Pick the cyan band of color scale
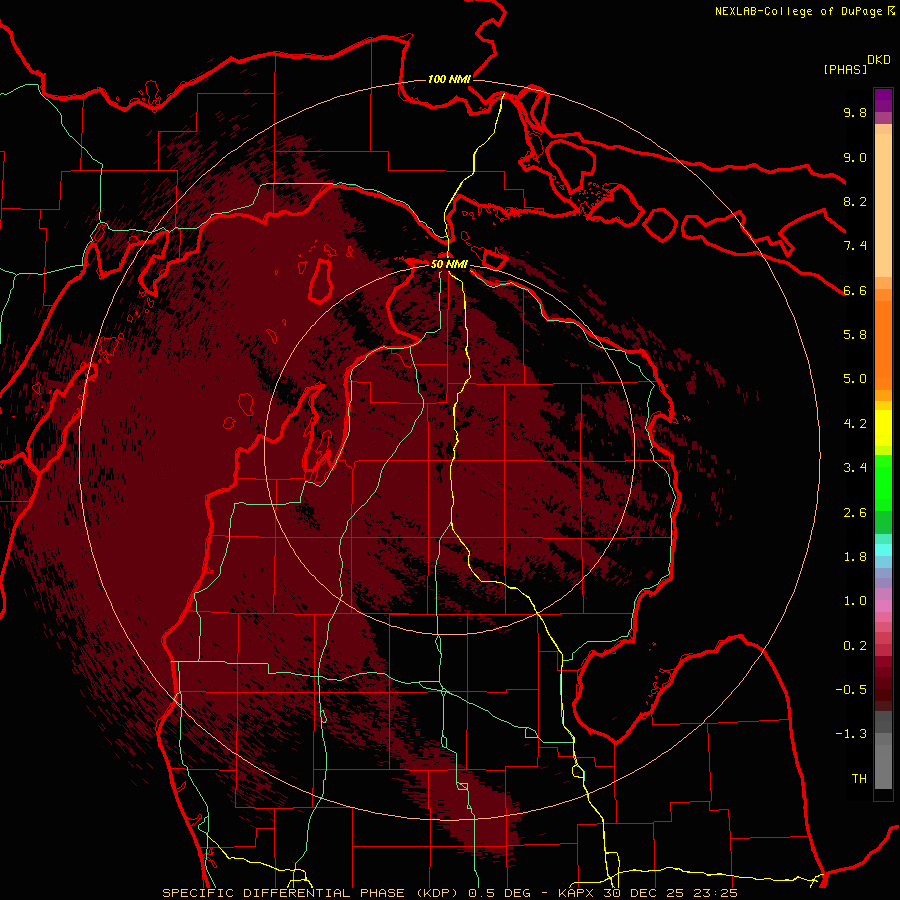The width and height of the screenshot is (900, 900). pos(883,550)
